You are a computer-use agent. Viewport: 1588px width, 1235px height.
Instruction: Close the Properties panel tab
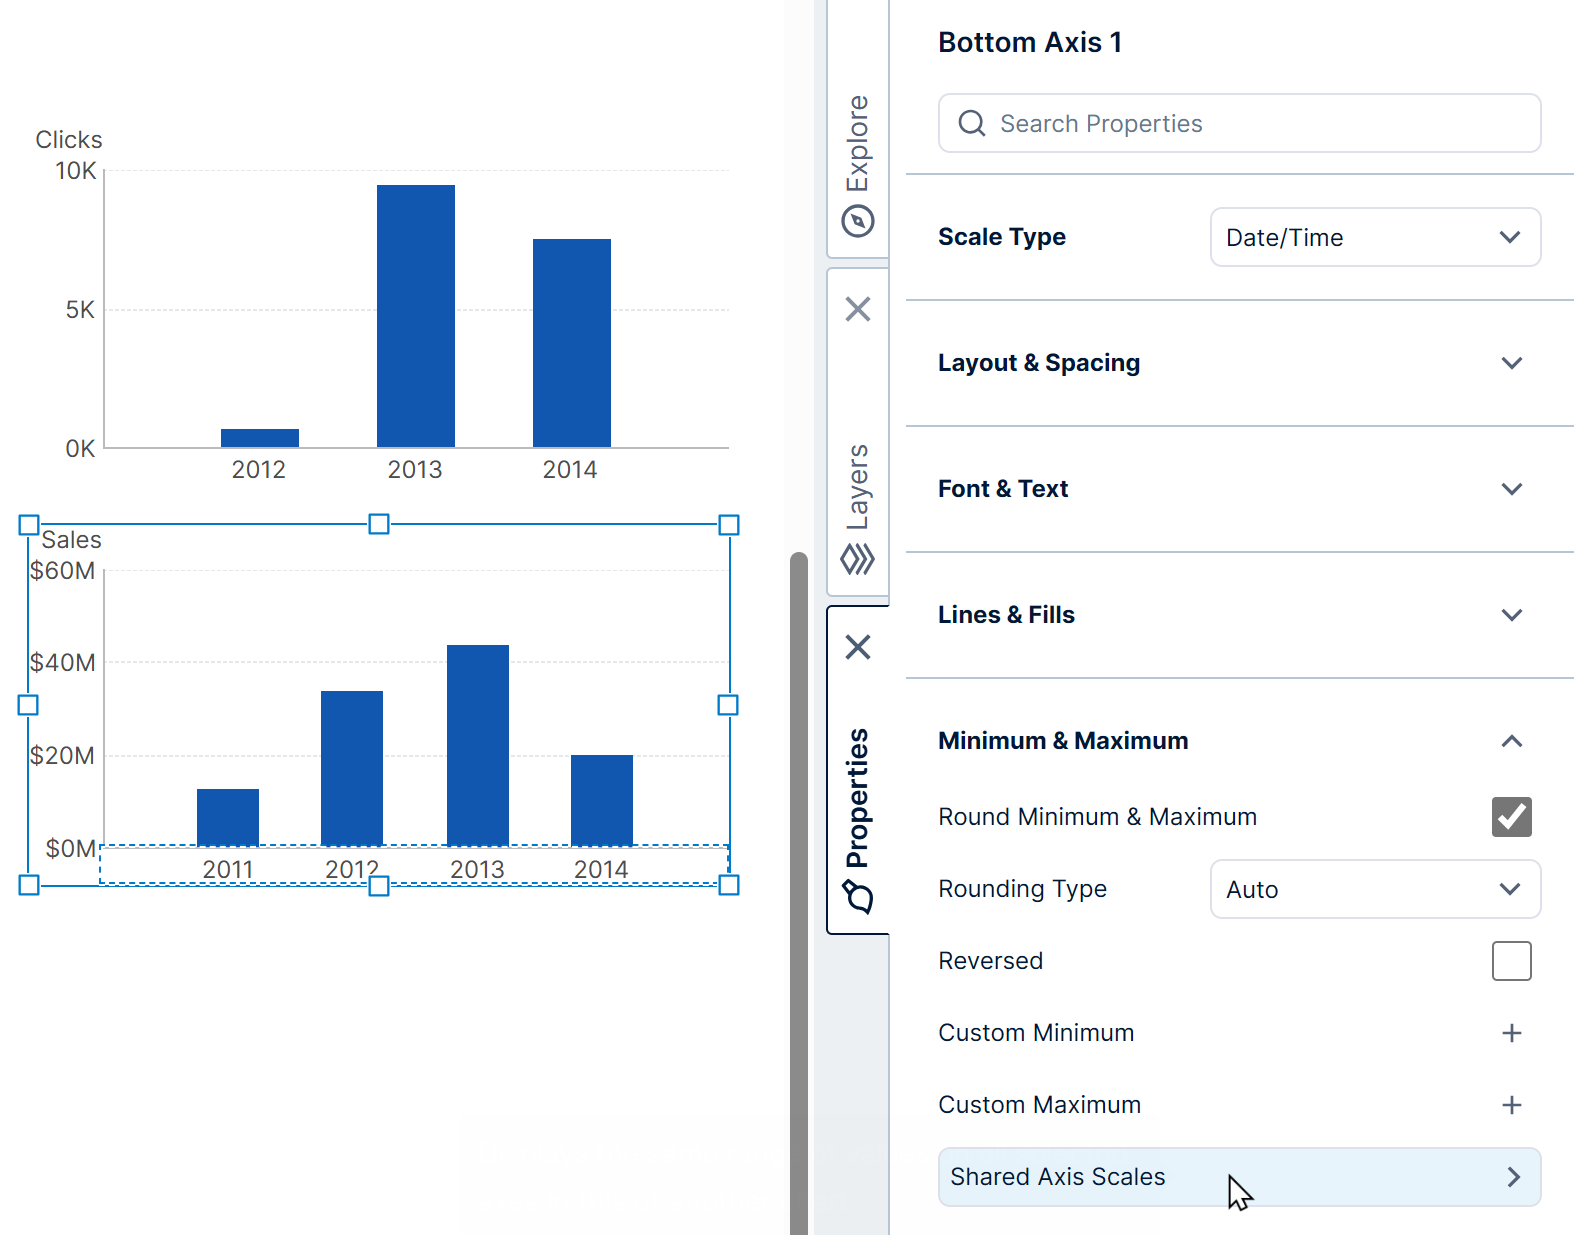(858, 647)
